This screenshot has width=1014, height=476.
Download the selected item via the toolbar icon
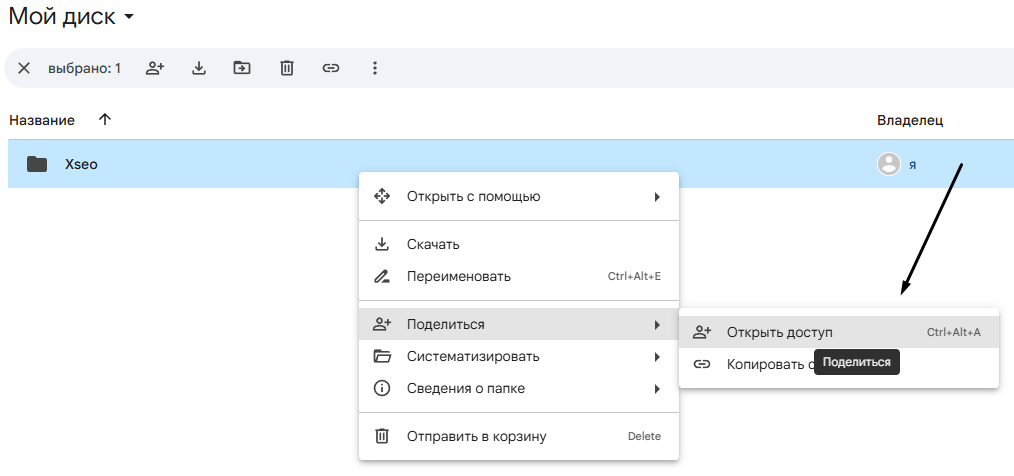pyautogui.click(x=199, y=68)
